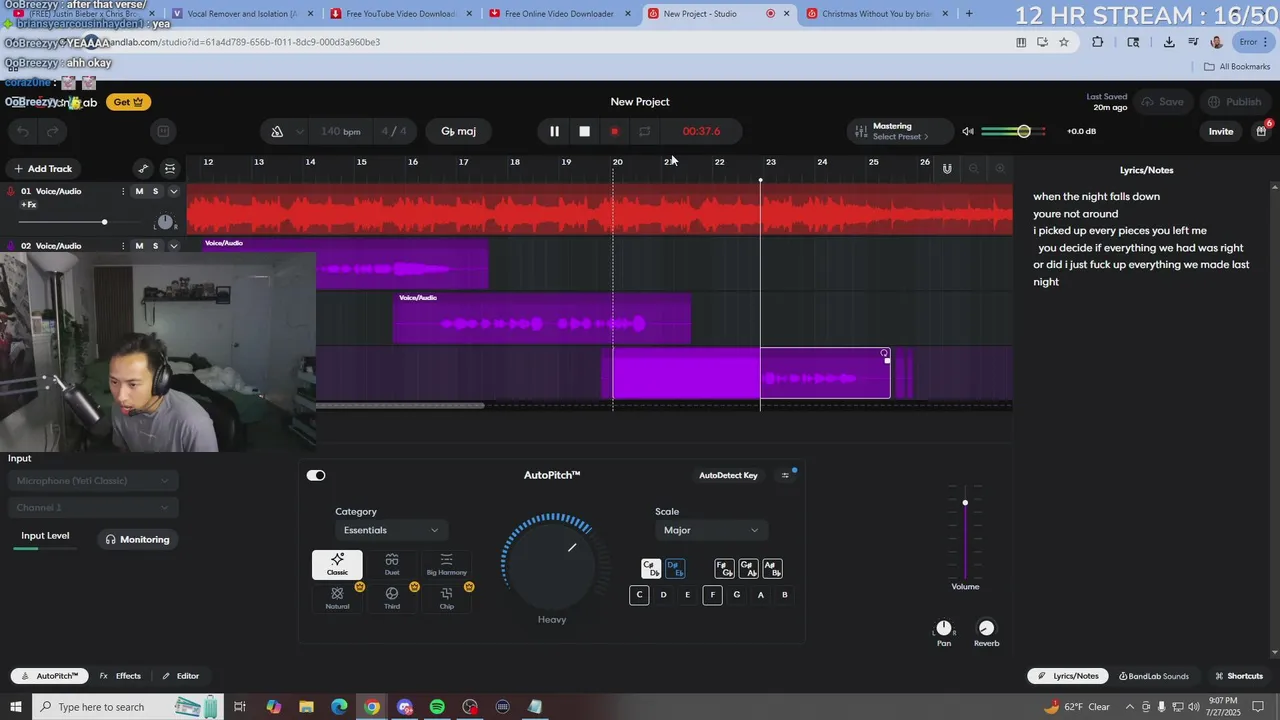The width and height of the screenshot is (1280, 720).
Task: Toggle the C♯/D♭ note key
Action: [x=651, y=569]
